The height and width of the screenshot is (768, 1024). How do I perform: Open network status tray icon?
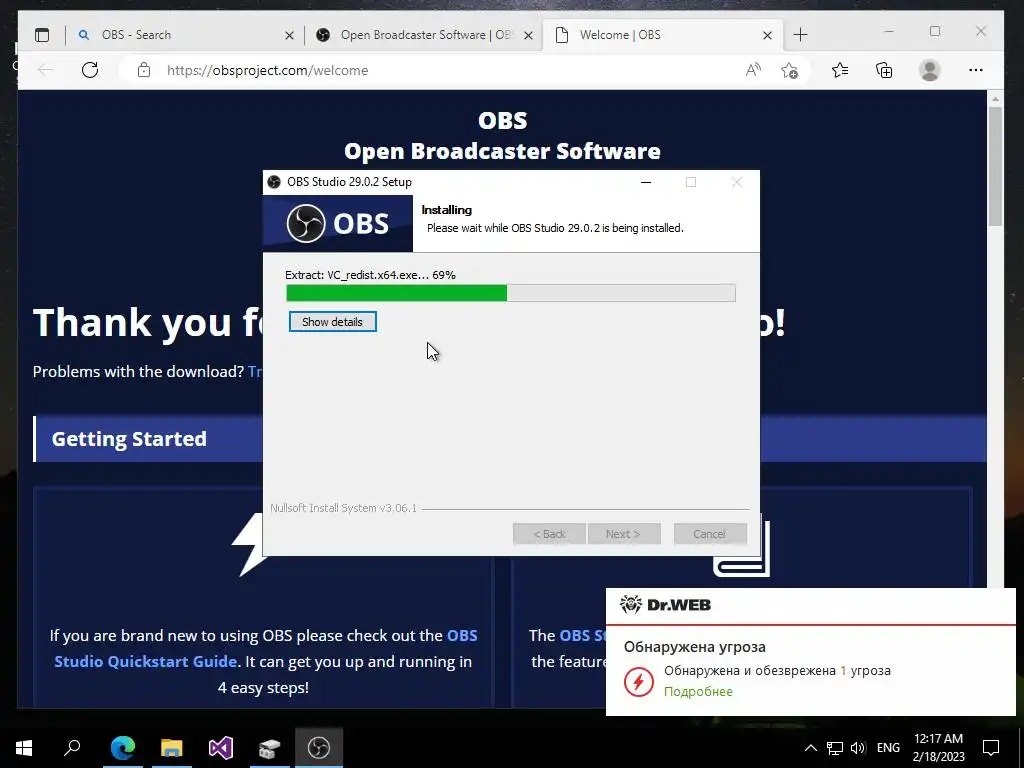click(x=834, y=748)
